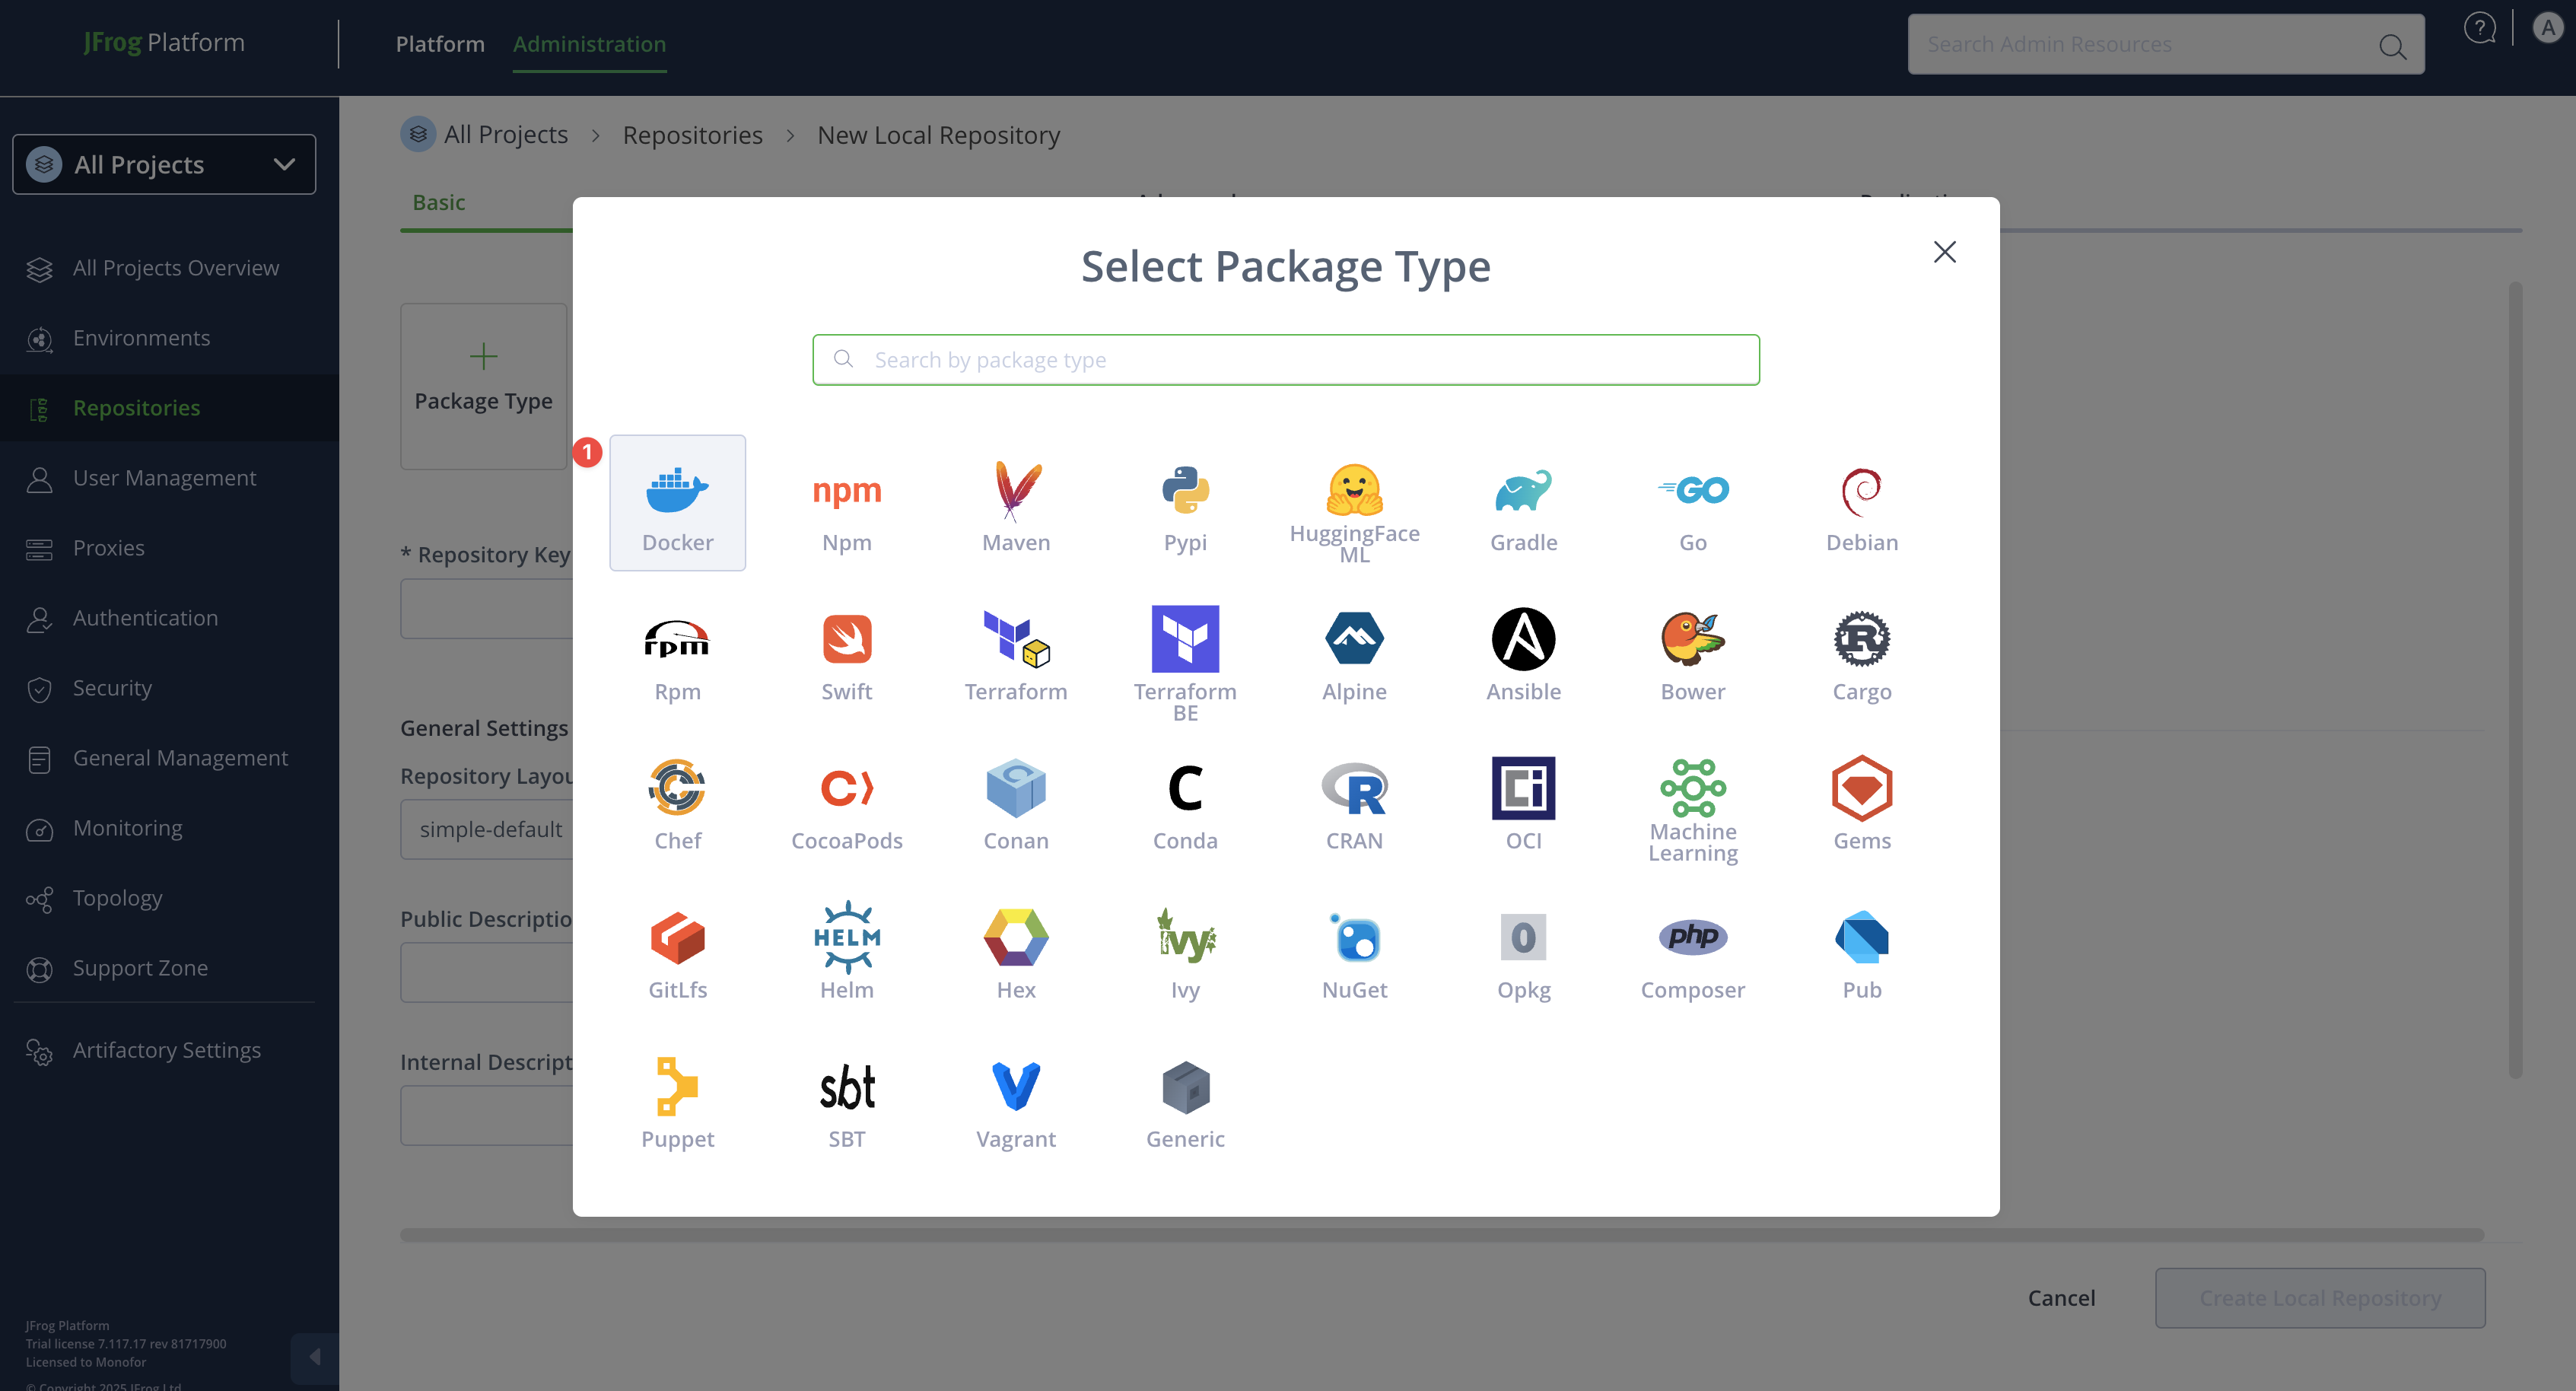Expand the All Projects dropdown
The image size is (2576, 1391).
click(x=164, y=165)
